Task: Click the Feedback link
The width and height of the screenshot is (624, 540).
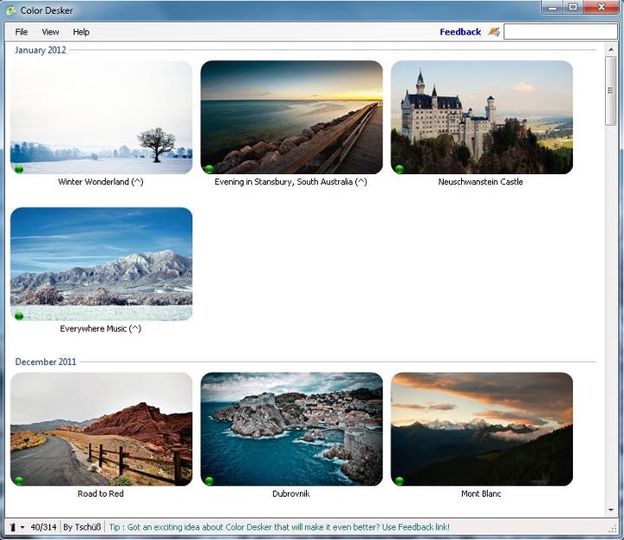Action: click(x=460, y=32)
